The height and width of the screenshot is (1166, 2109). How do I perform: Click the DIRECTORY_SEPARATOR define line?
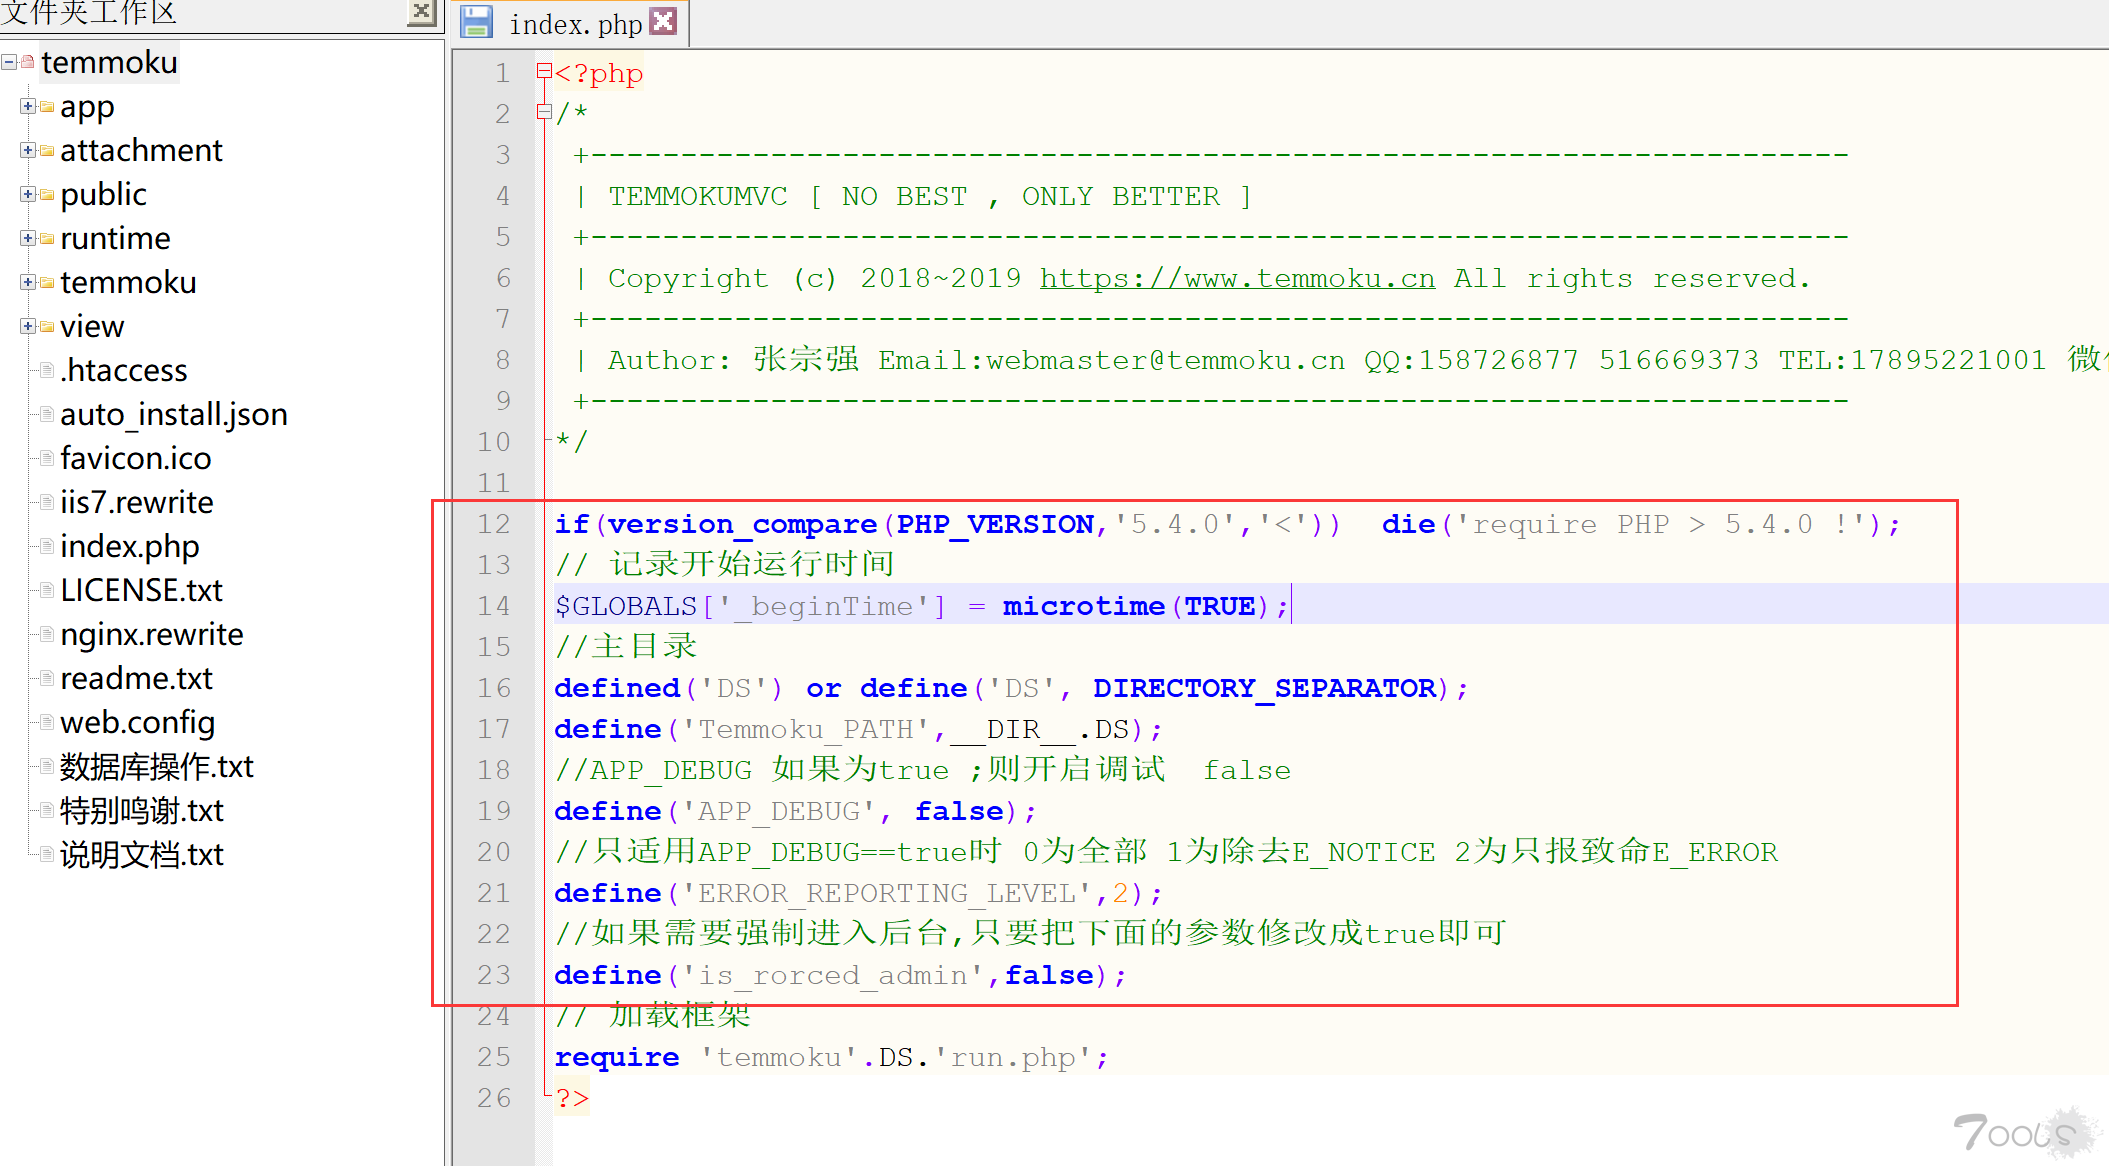click(x=1011, y=688)
